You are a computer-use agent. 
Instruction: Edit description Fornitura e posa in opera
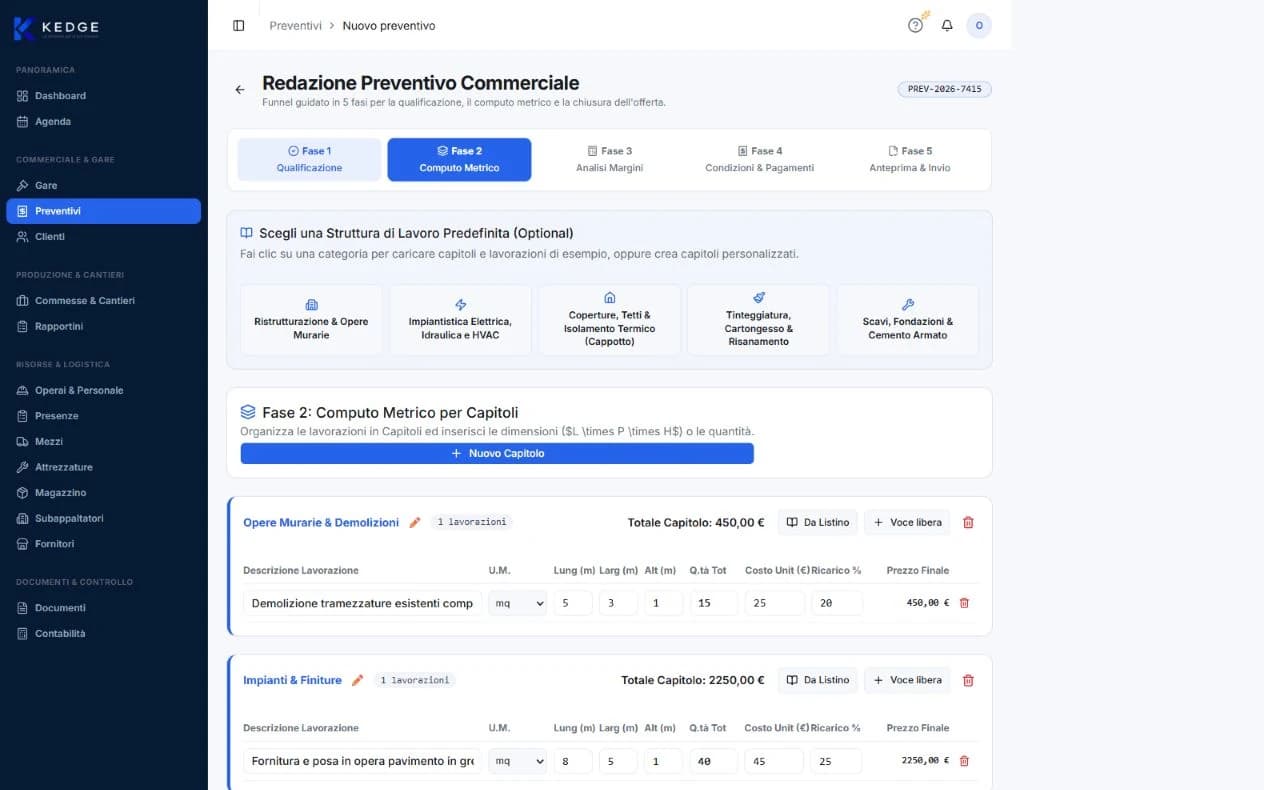(363, 761)
